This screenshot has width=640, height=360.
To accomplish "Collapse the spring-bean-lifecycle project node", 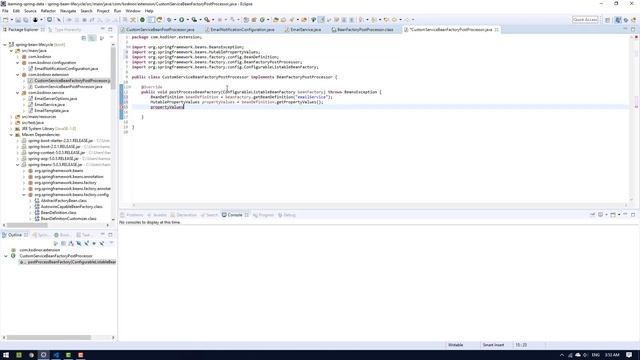I will click(5, 44).
